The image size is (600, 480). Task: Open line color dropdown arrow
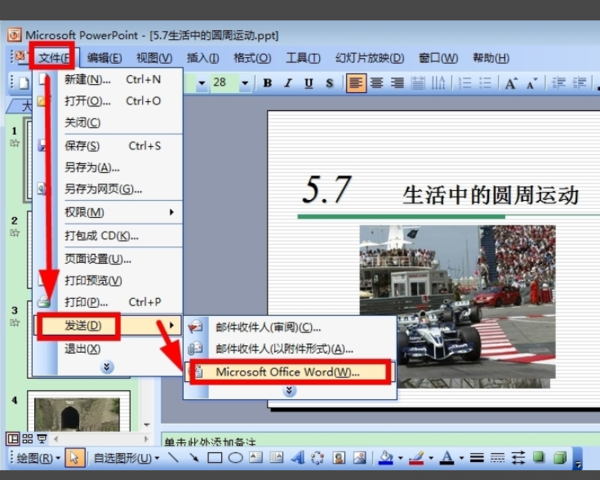click(x=431, y=458)
